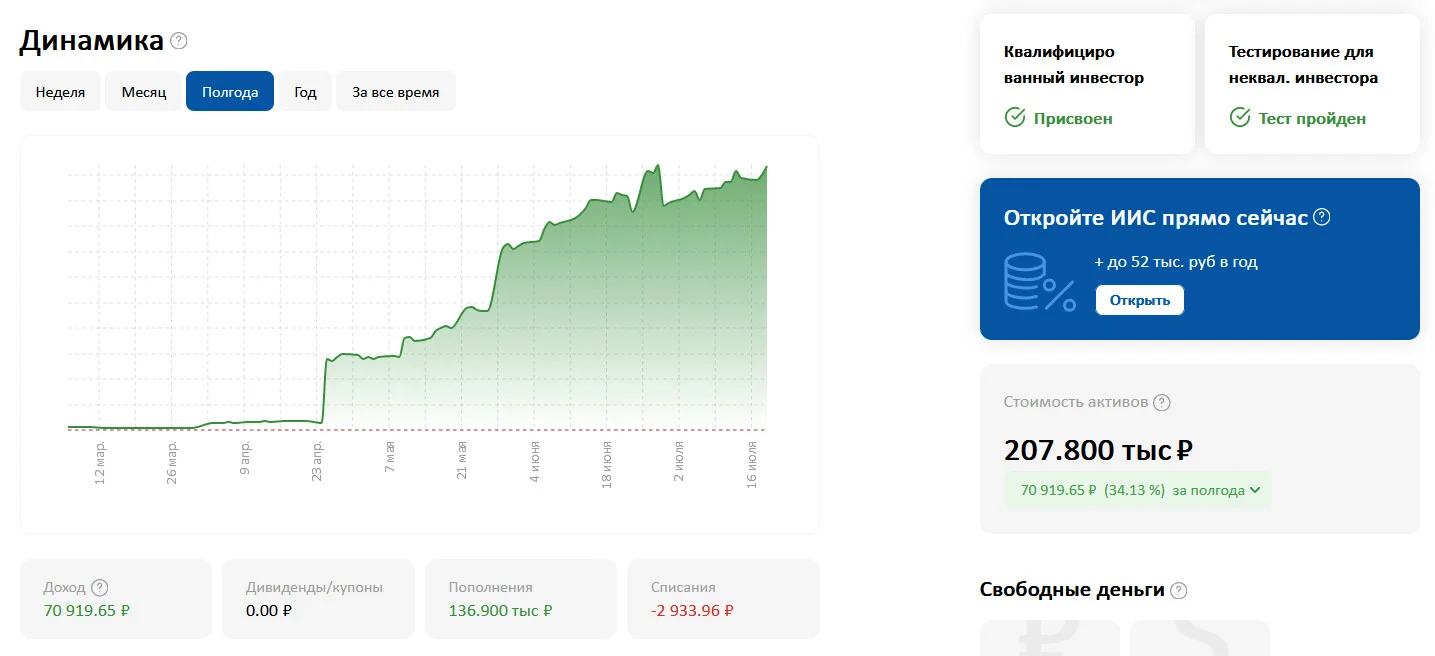
Task: Click green checkmark icon near Тест пройден
Action: [x=1240, y=118]
